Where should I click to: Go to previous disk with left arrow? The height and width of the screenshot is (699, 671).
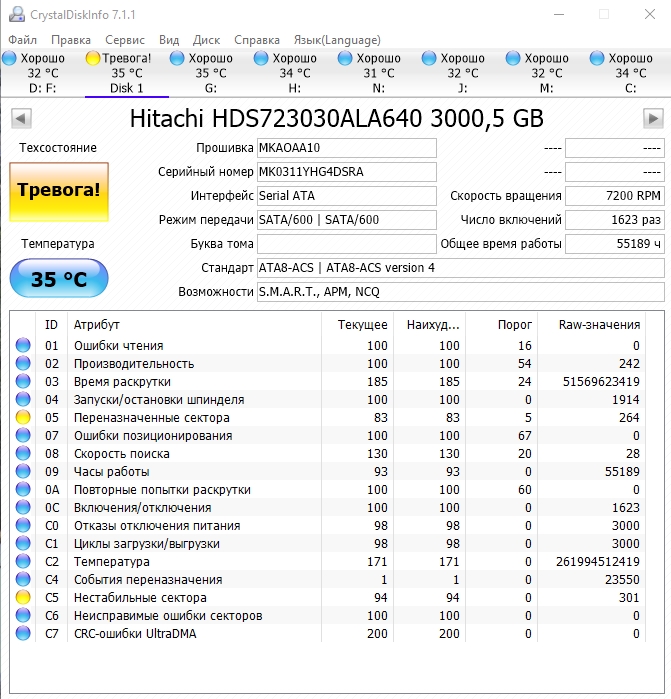21,119
